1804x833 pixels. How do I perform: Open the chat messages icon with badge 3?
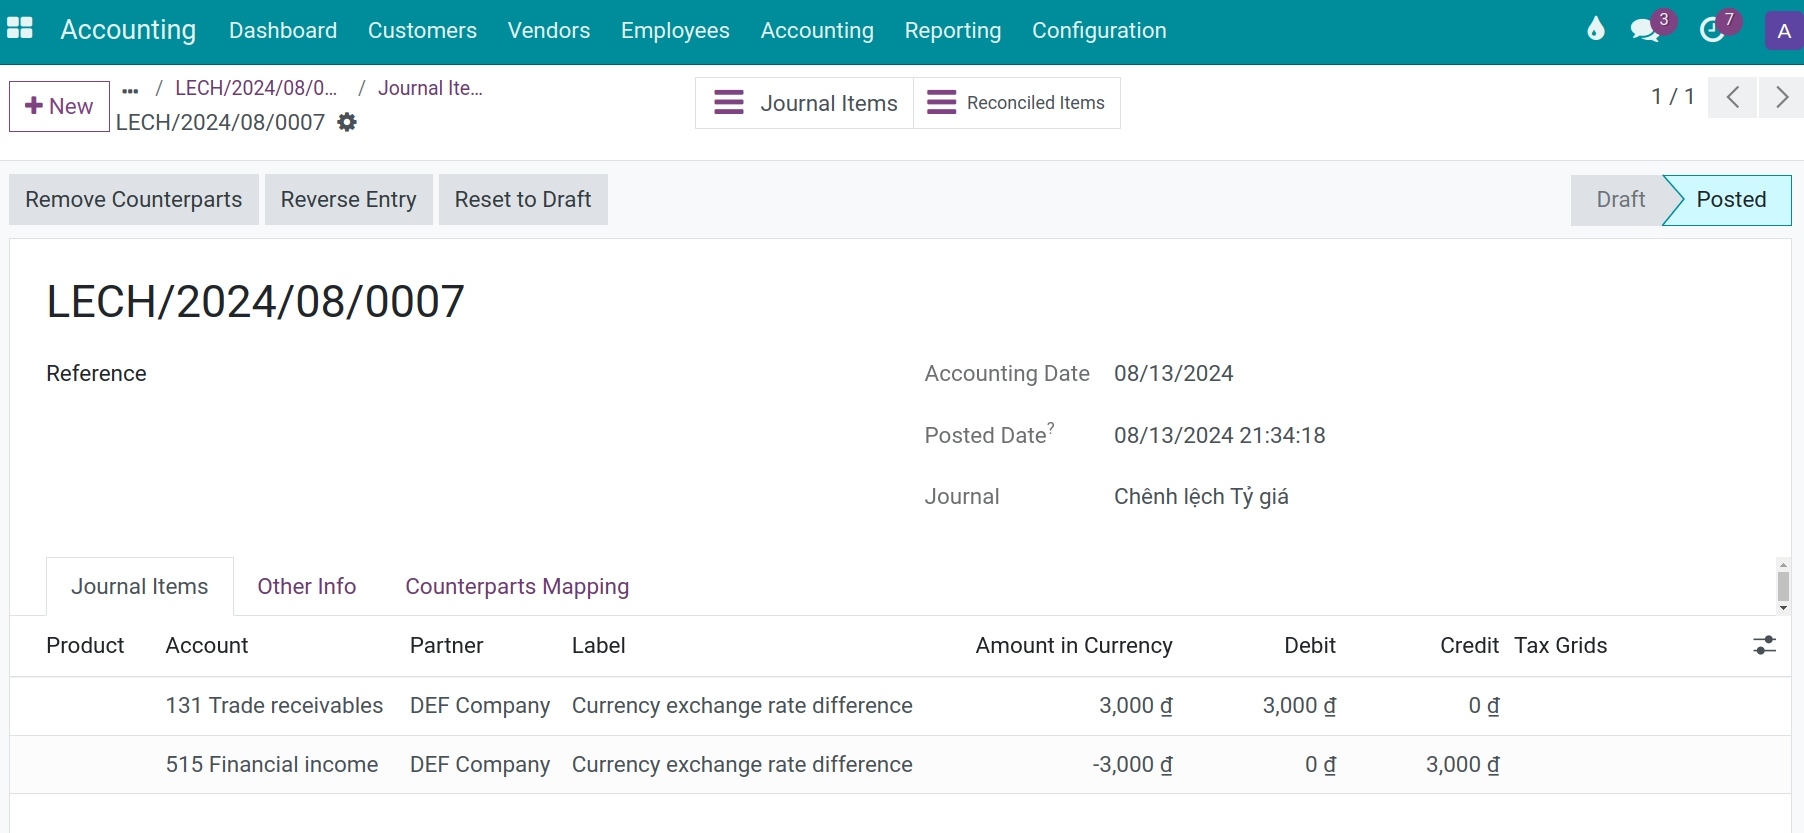pos(1645,29)
